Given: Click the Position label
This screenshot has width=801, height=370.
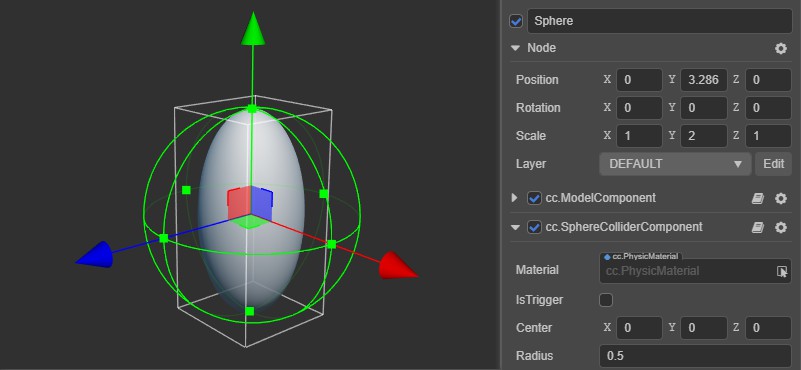Looking at the screenshot, I should coord(537,80).
